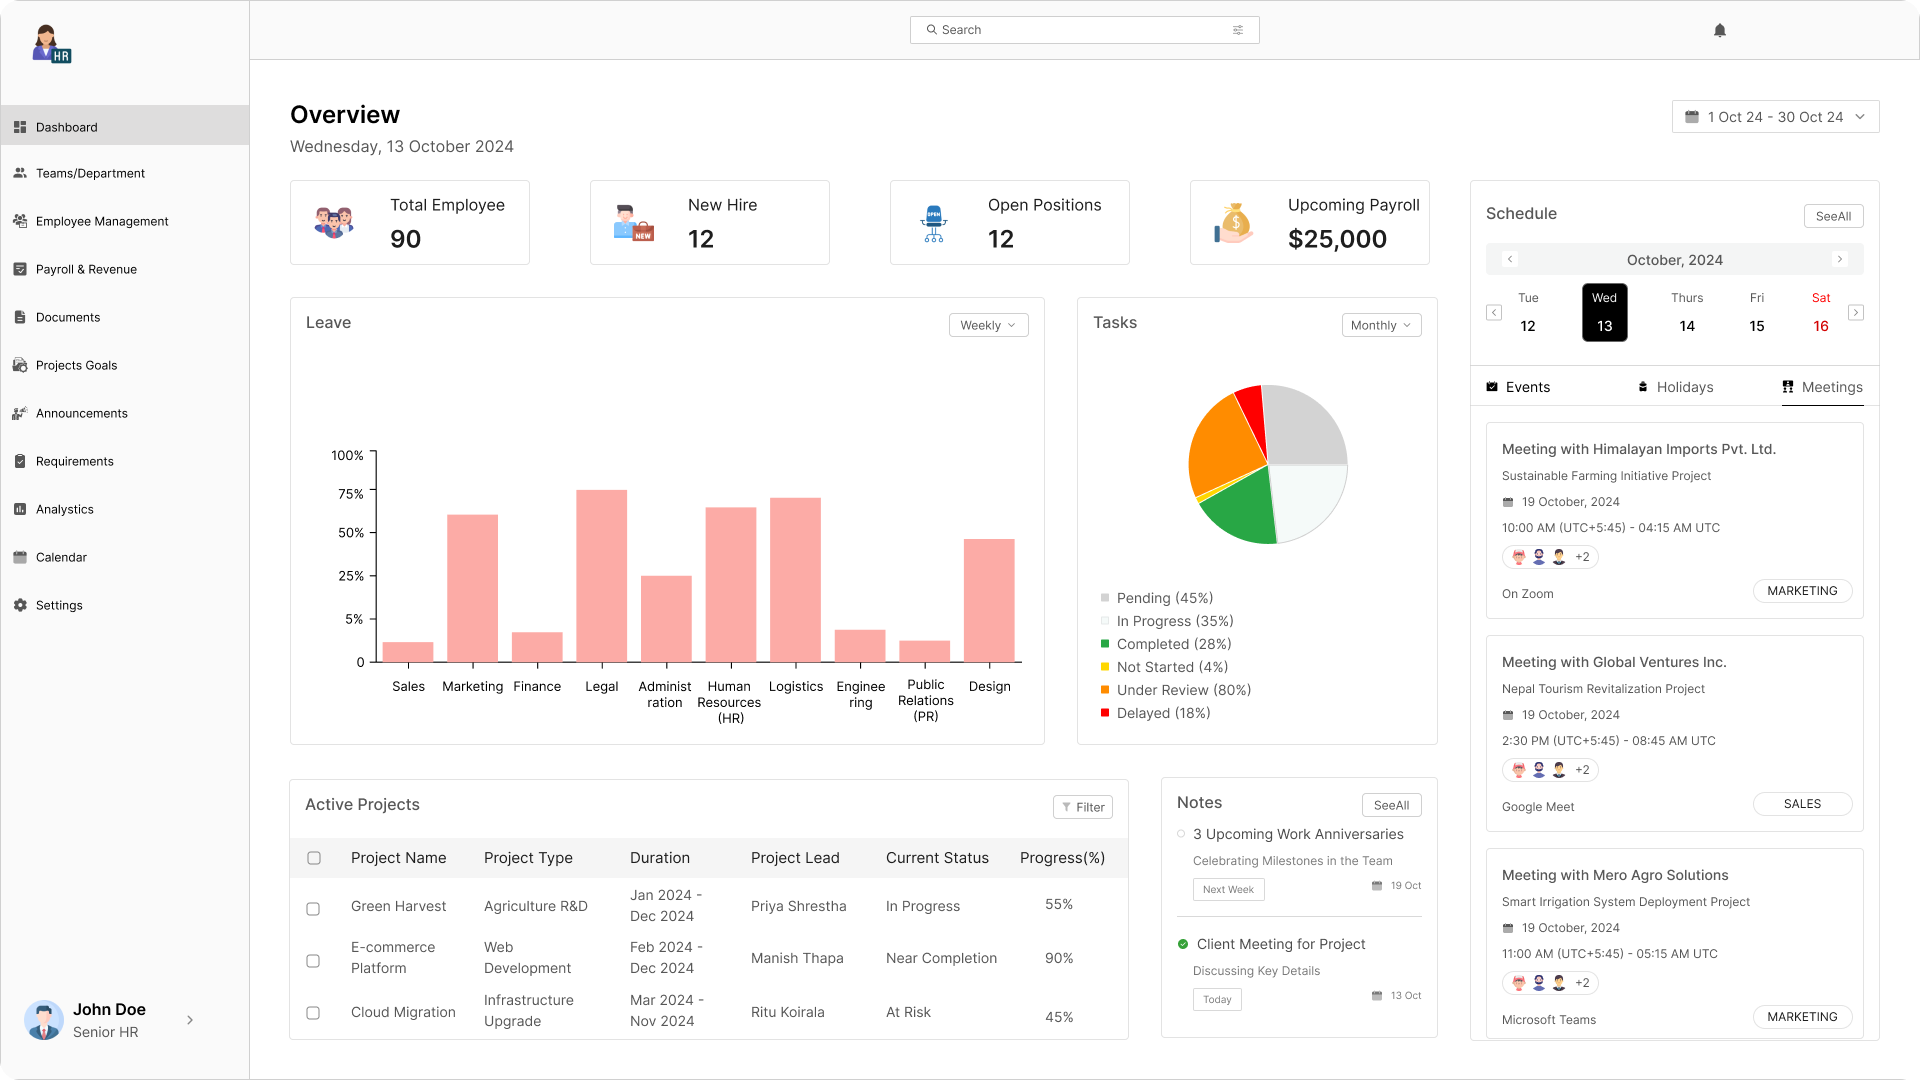
Task: Select Sat 16 in the schedule
Action: click(x=1821, y=312)
